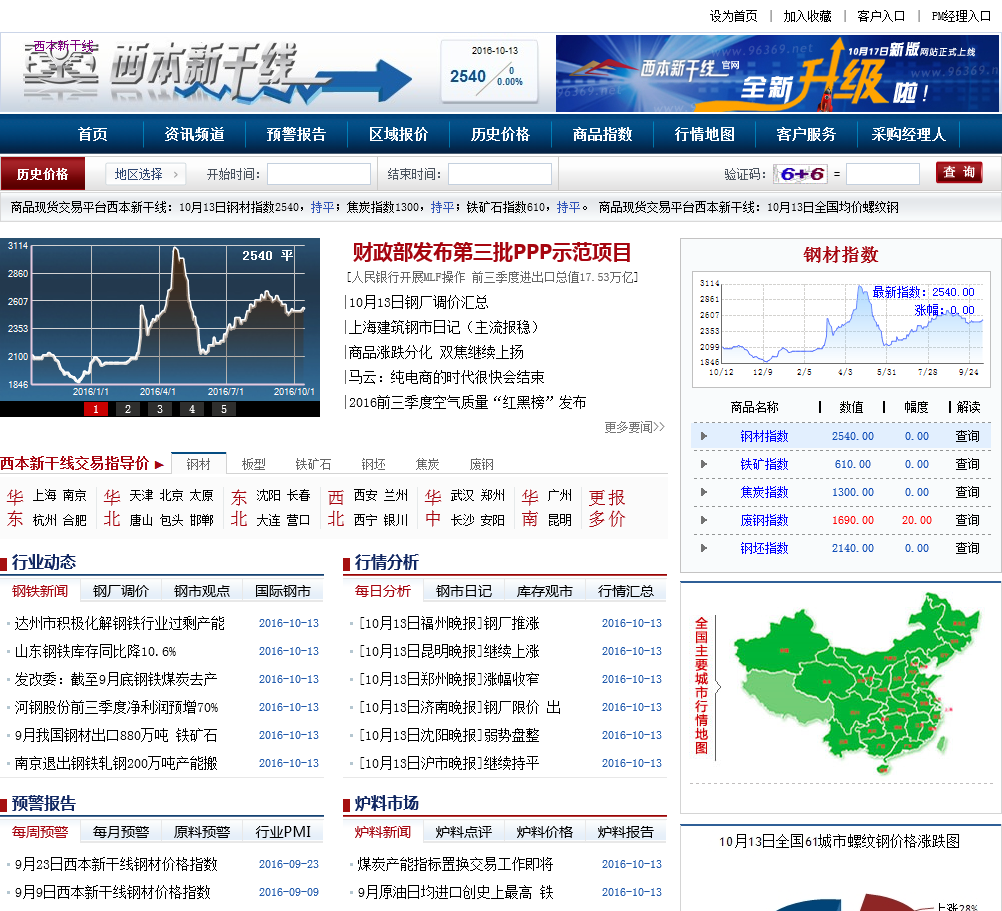Open 马云：纯电商的时代很快会结束 article
This screenshot has width=1002, height=911.
point(447,377)
